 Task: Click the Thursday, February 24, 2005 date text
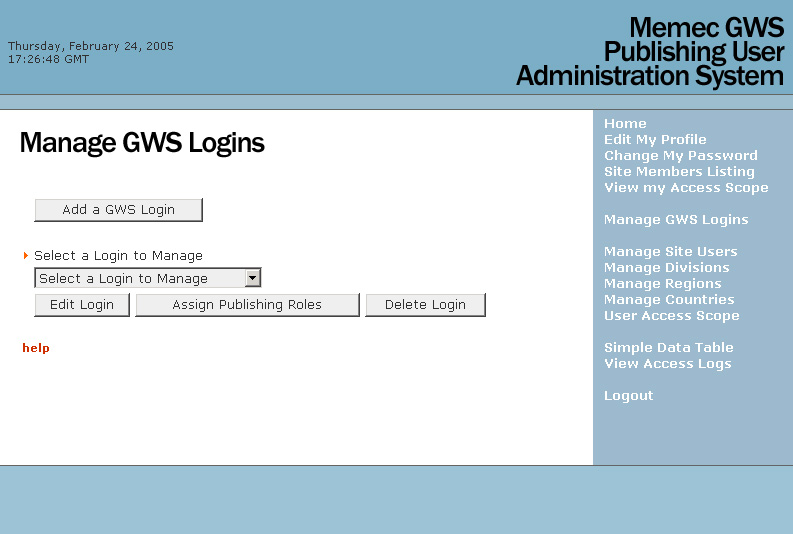click(91, 46)
